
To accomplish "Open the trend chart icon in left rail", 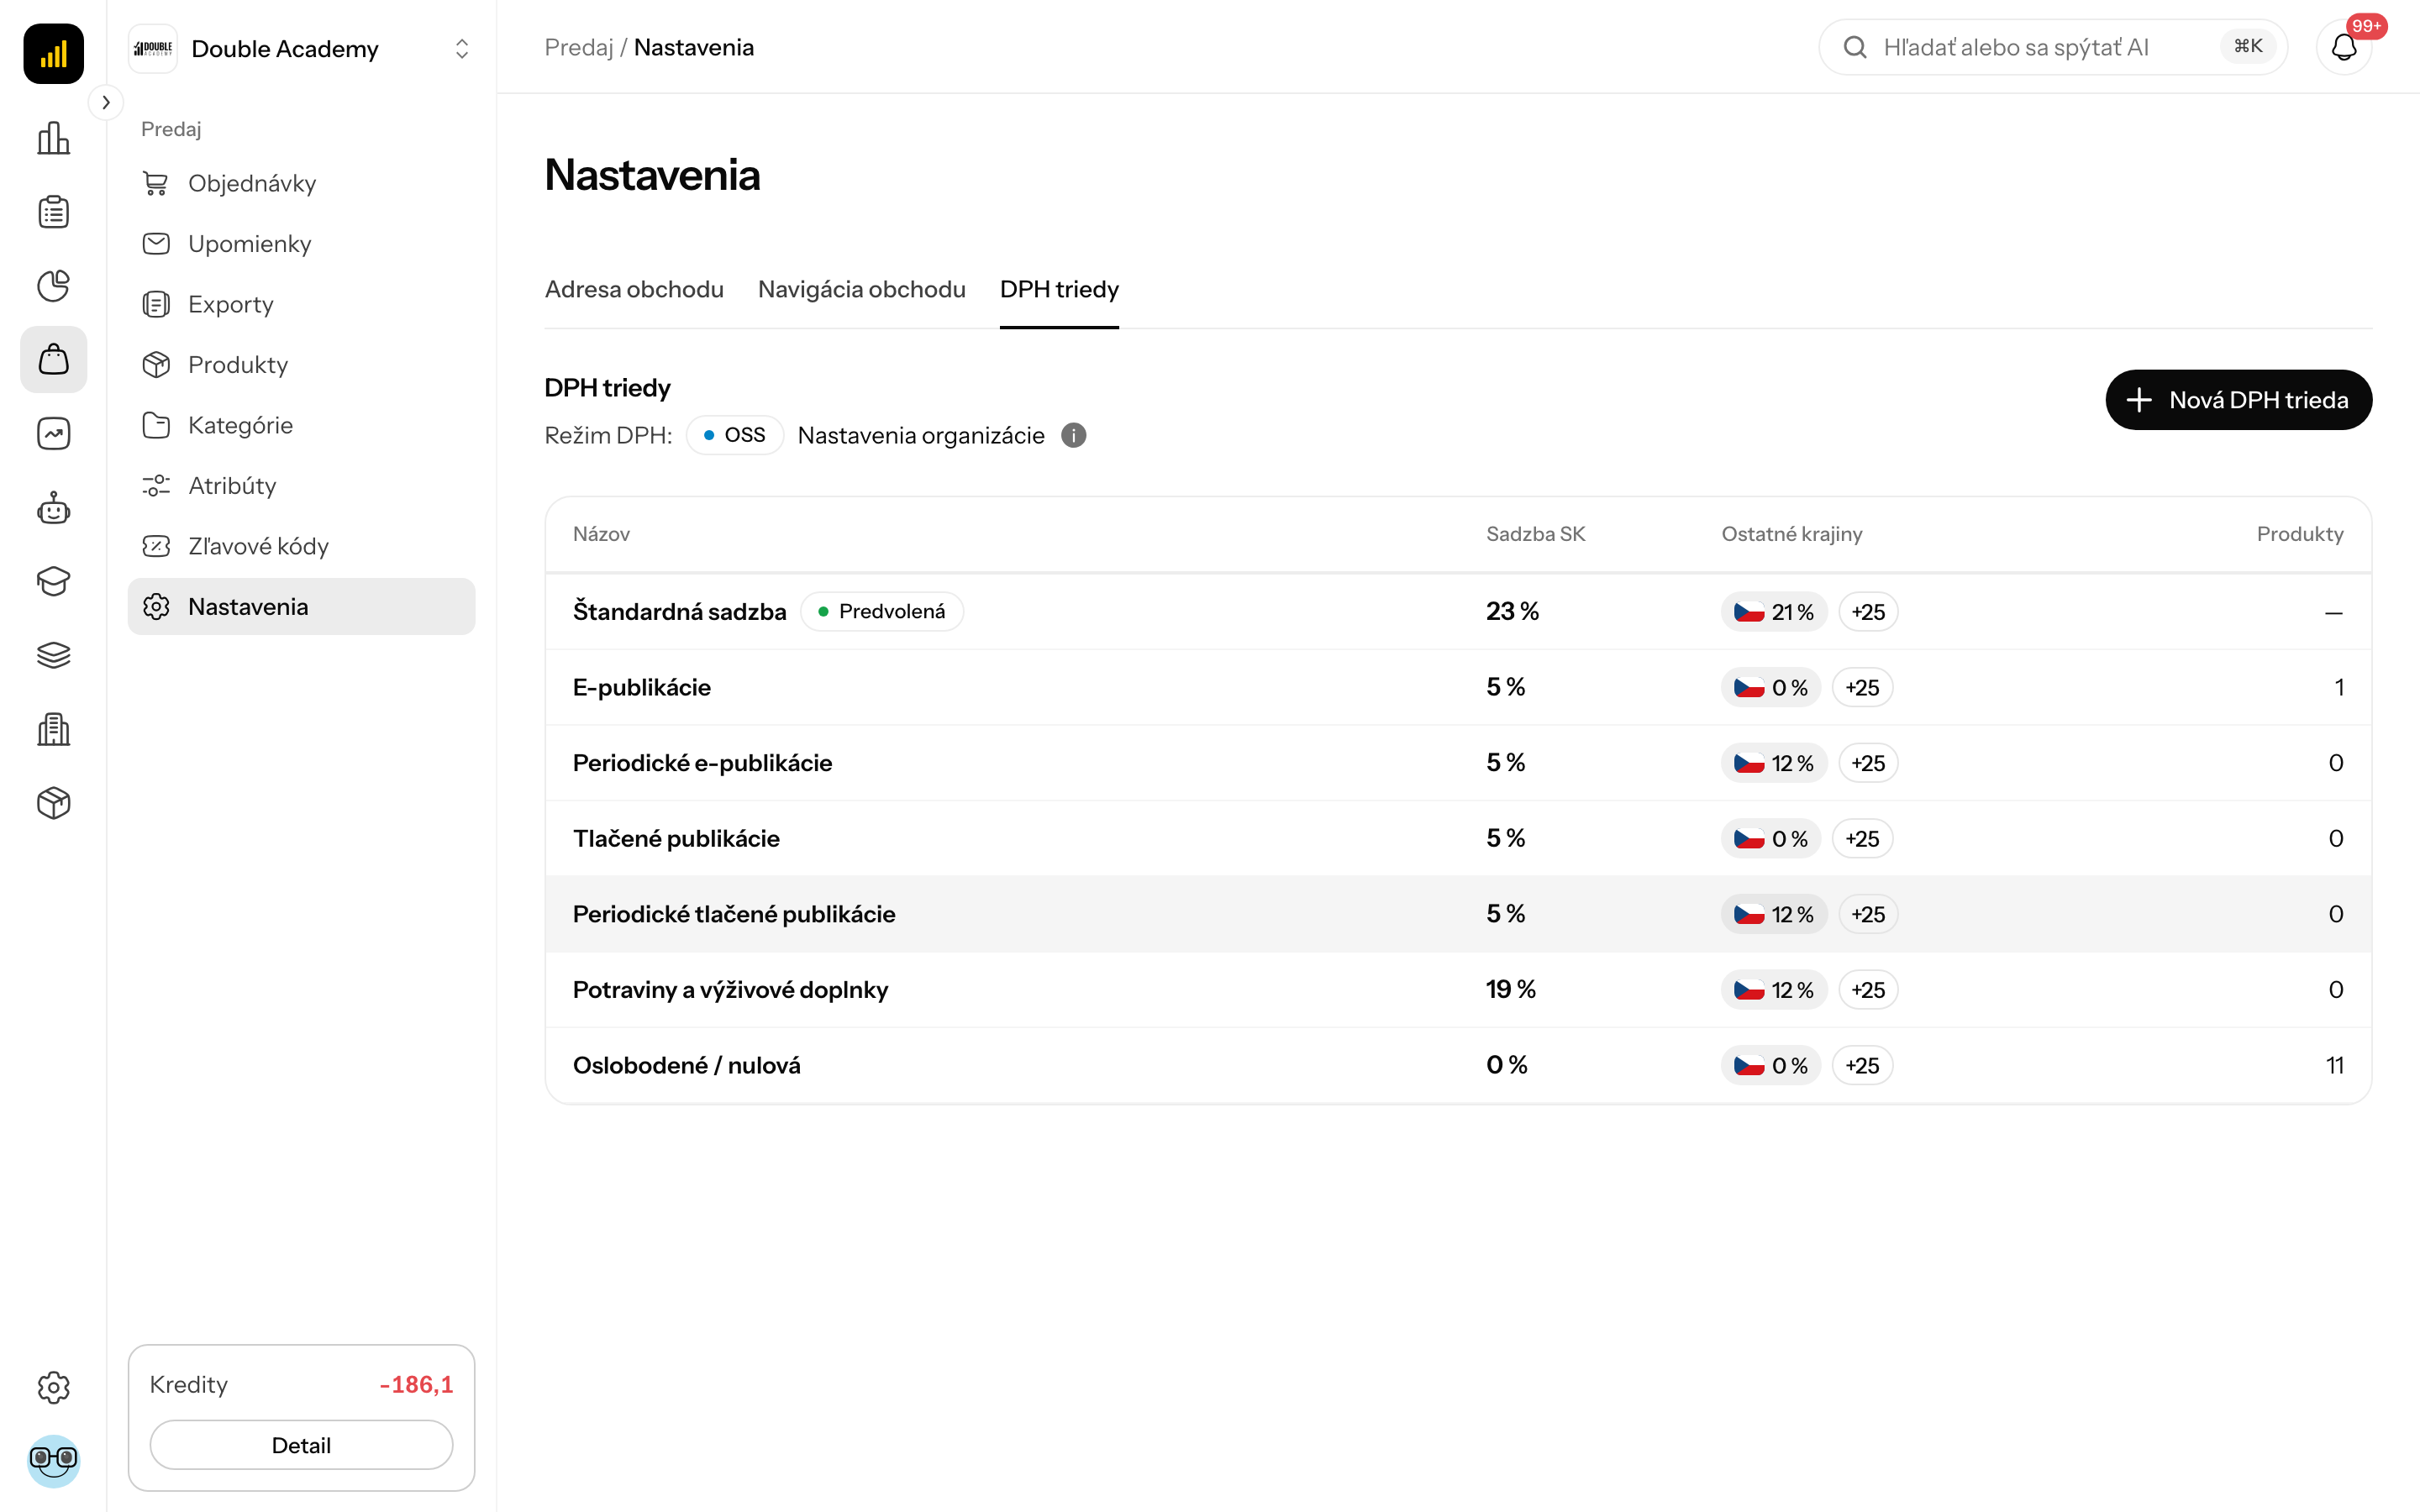I will pyautogui.click(x=53, y=433).
